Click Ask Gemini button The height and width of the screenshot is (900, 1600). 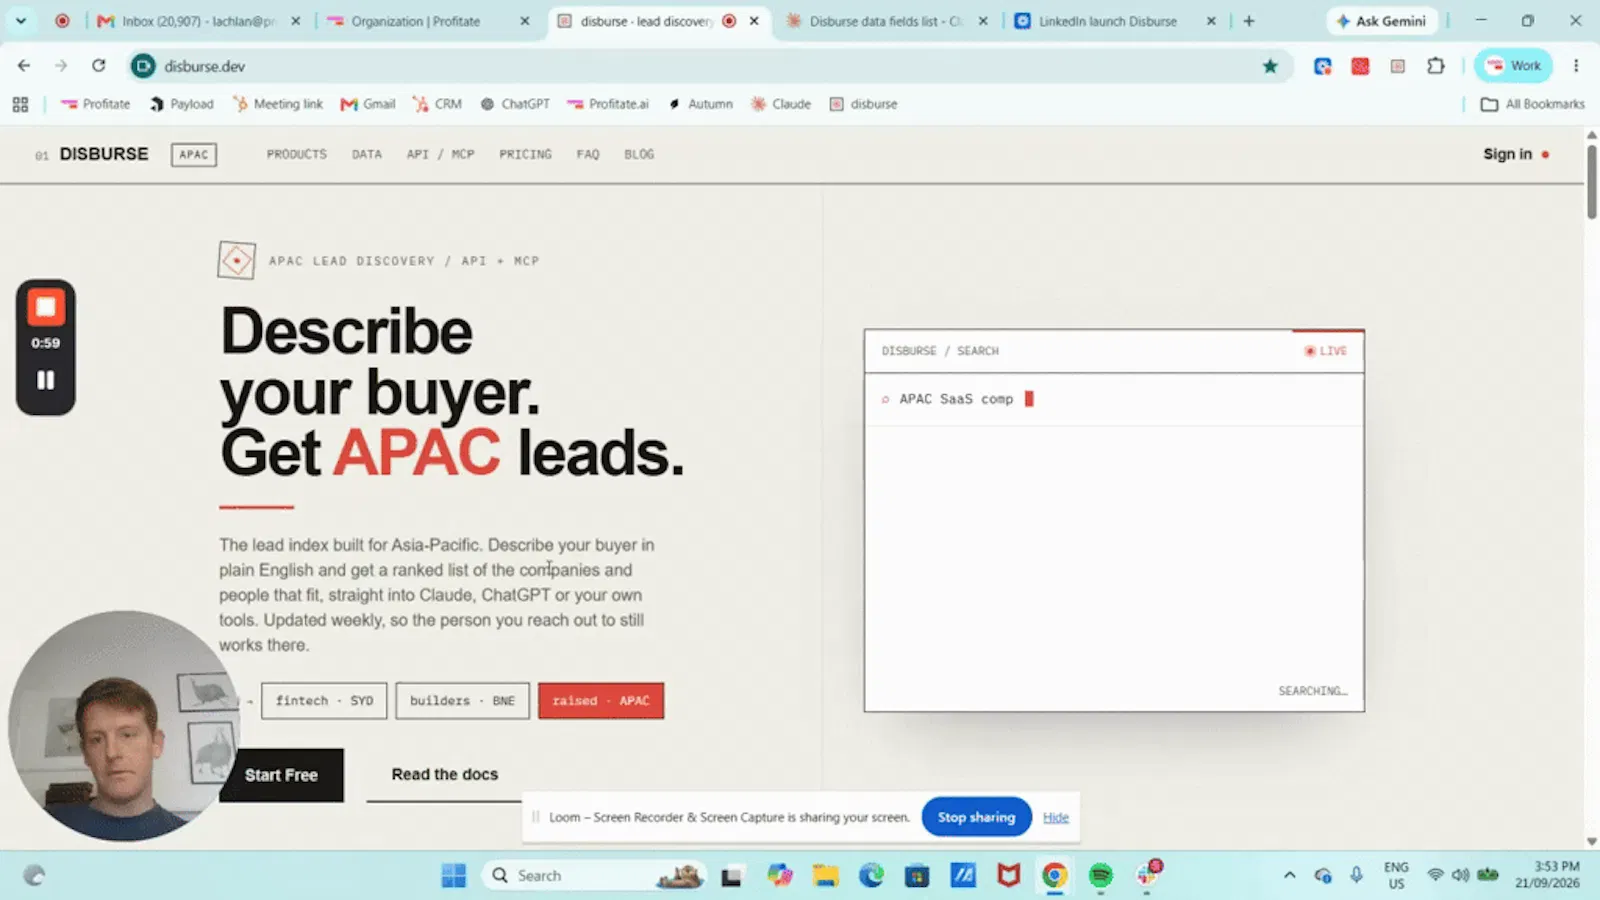coord(1381,21)
